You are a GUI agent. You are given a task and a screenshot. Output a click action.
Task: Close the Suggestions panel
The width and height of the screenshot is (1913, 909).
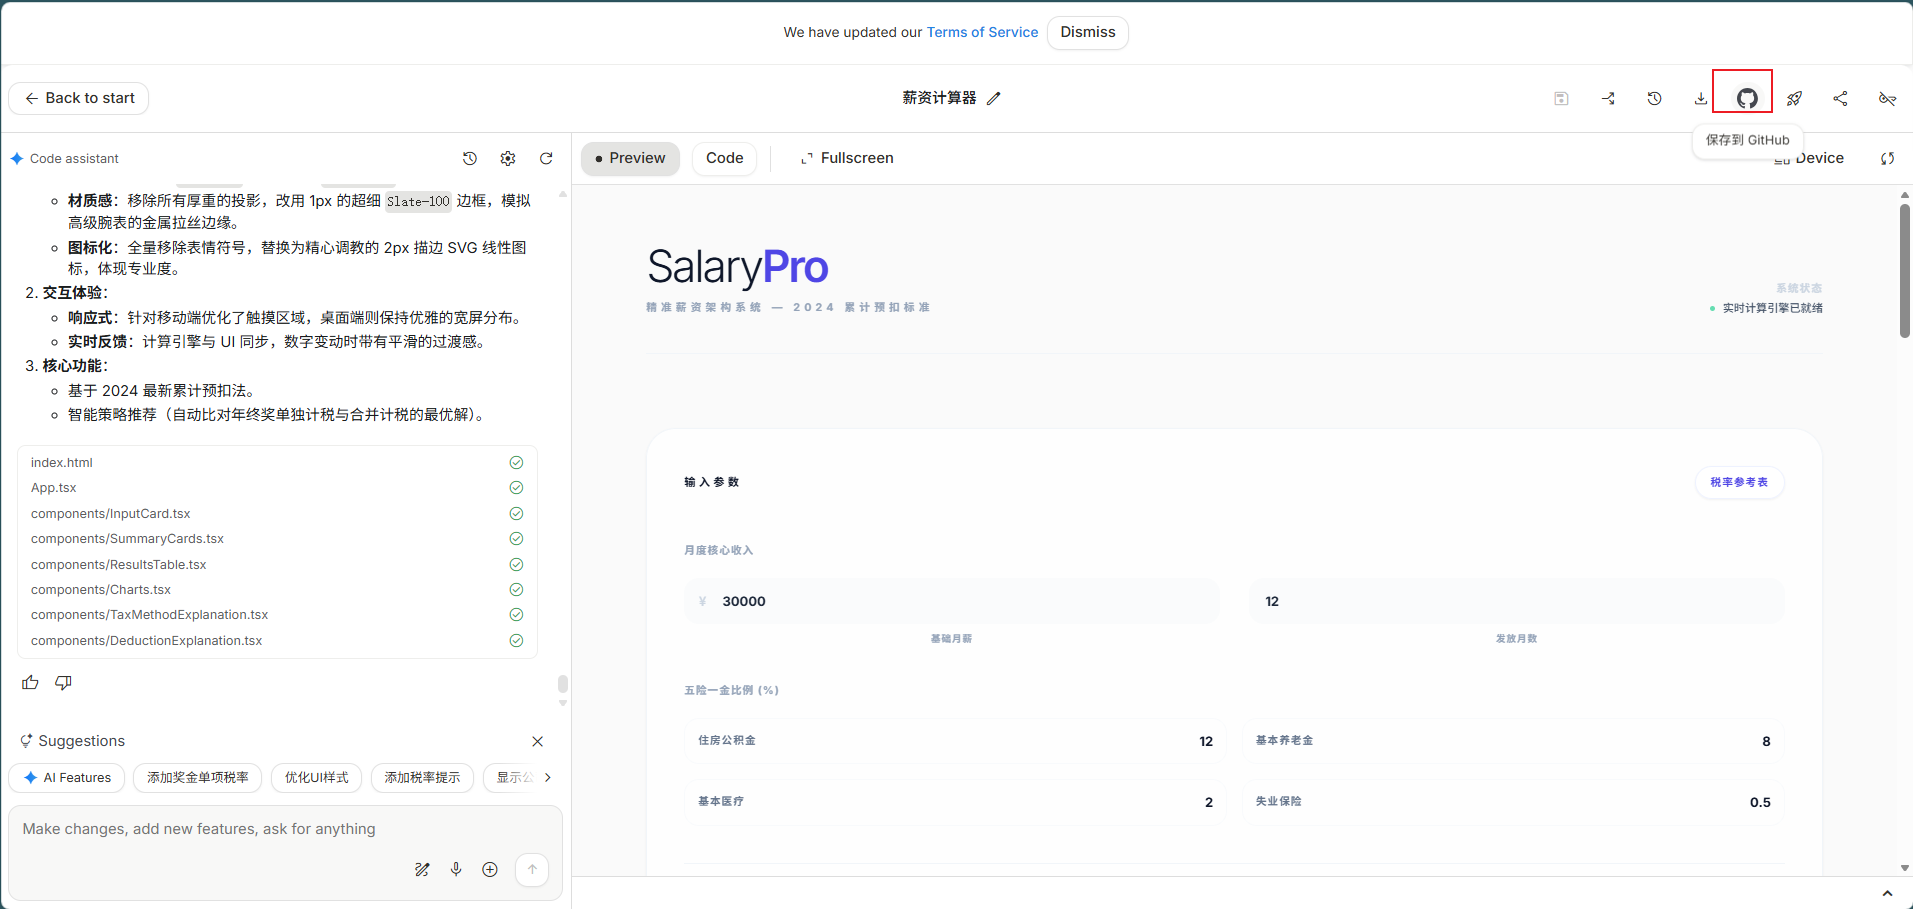click(x=538, y=741)
